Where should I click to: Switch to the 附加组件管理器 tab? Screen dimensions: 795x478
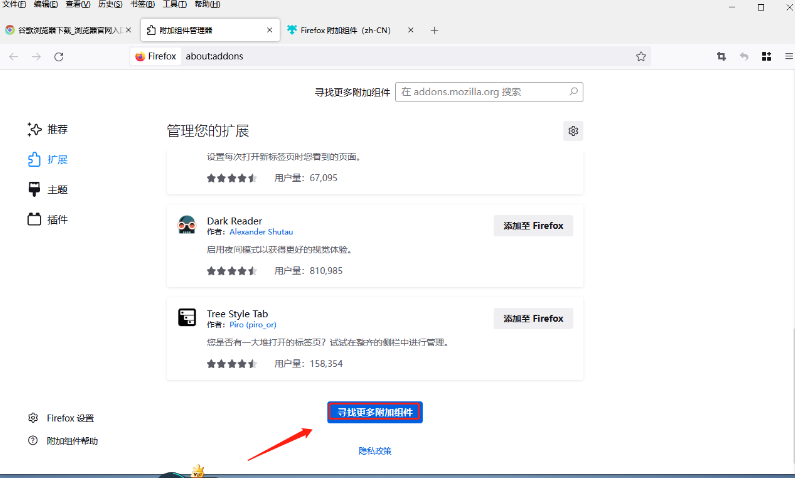[x=210, y=30]
